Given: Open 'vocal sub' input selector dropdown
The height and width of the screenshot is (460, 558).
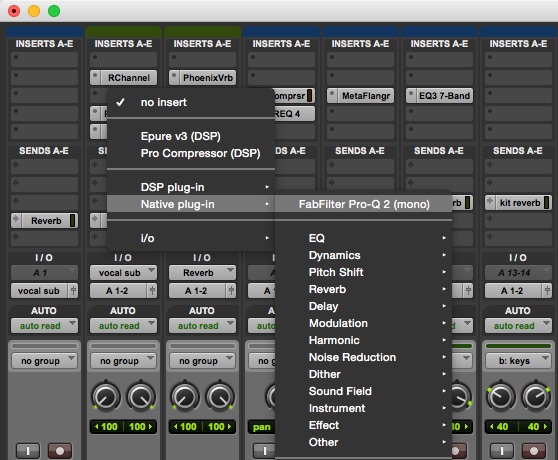Looking at the screenshot, I should (x=123, y=273).
